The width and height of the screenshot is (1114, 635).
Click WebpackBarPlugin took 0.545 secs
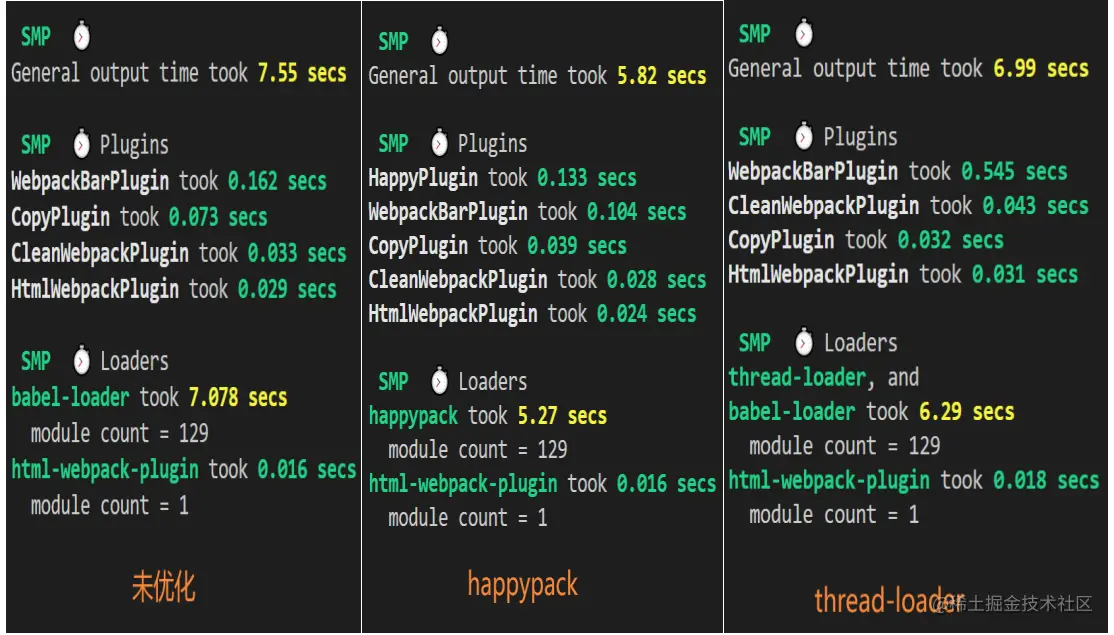tap(897, 171)
